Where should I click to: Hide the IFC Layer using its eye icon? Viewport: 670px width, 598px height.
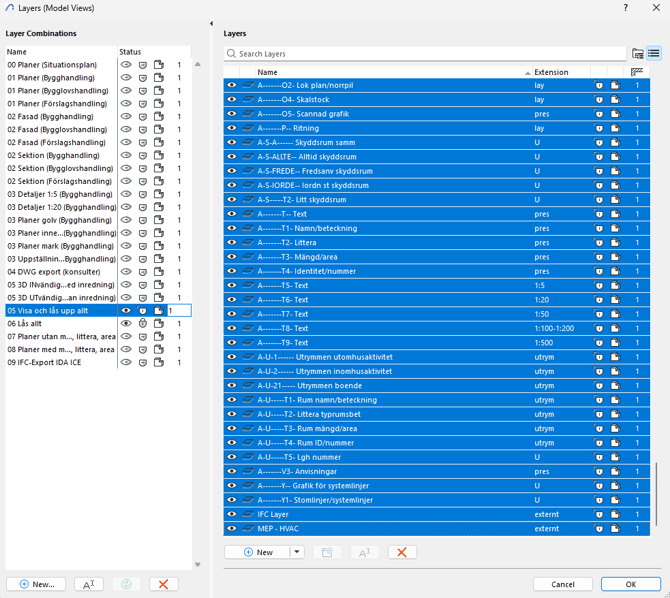[232, 514]
